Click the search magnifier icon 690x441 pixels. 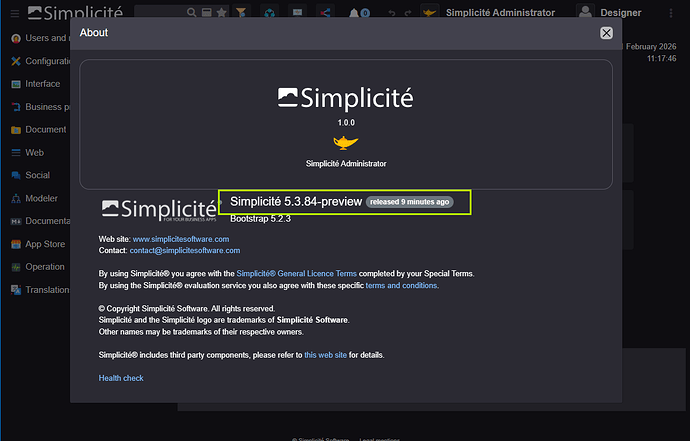[x=192, y=13]
